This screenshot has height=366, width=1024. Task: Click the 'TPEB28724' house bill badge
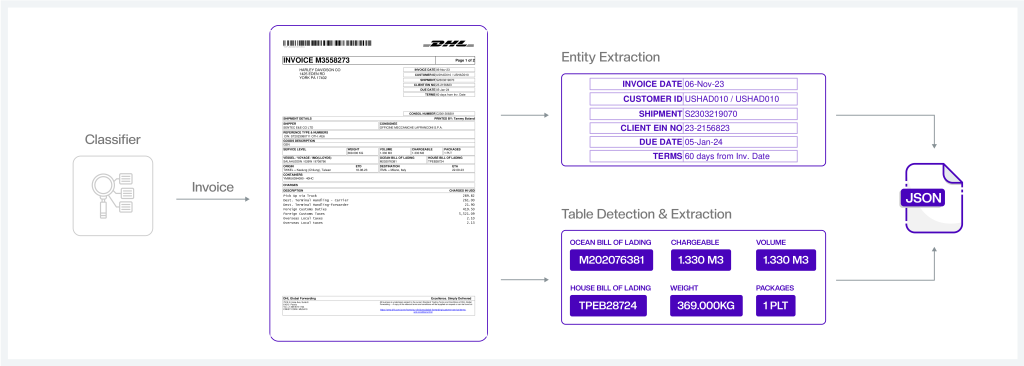point(607,305)
